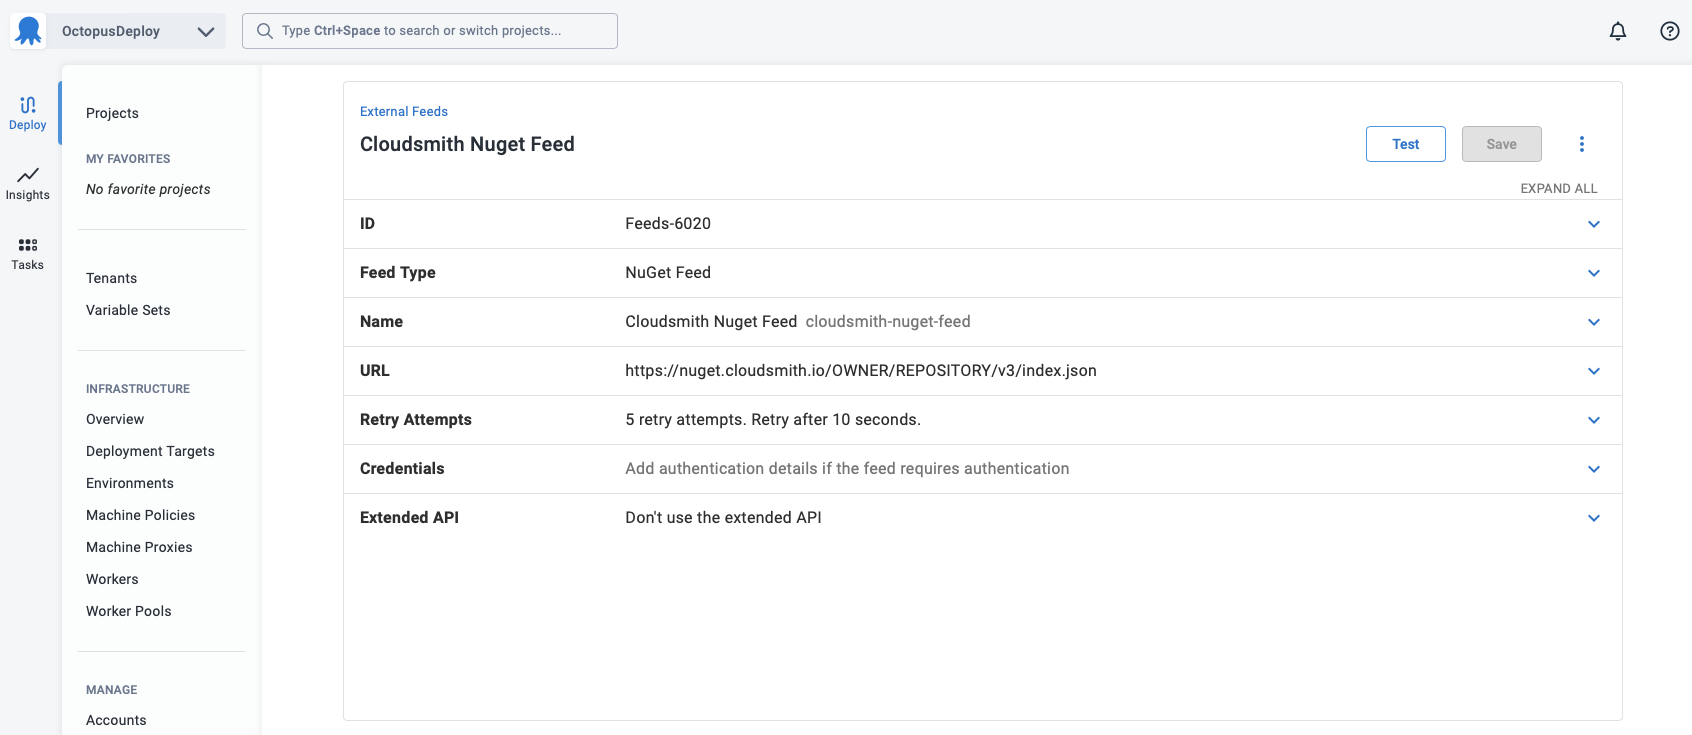Open Projects in the side menu
The width and height of the screenshot is (1692, 735).
coord(112,113)
